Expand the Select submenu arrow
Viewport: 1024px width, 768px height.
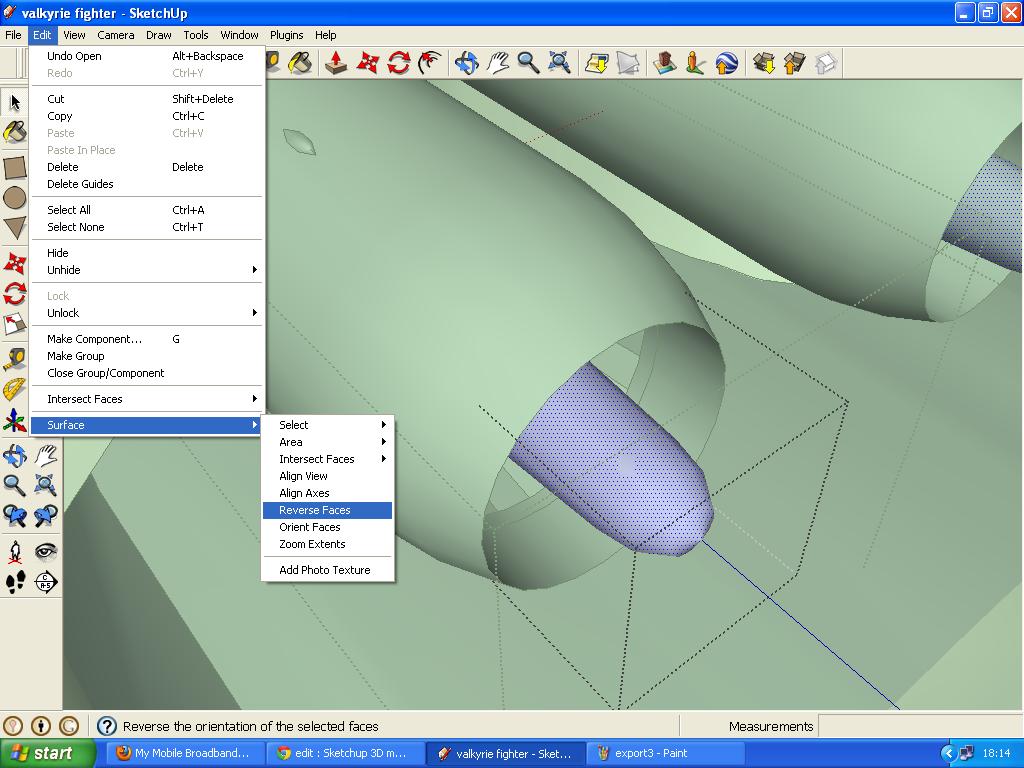[384, 425]
